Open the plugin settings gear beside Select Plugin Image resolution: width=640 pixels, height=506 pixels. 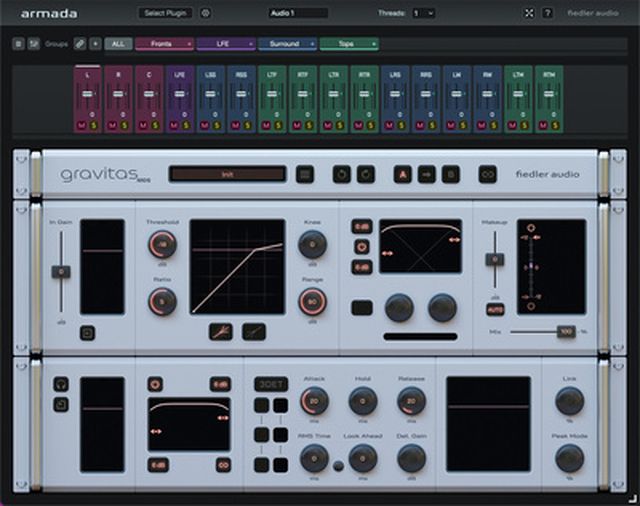[x=206, y=13]
